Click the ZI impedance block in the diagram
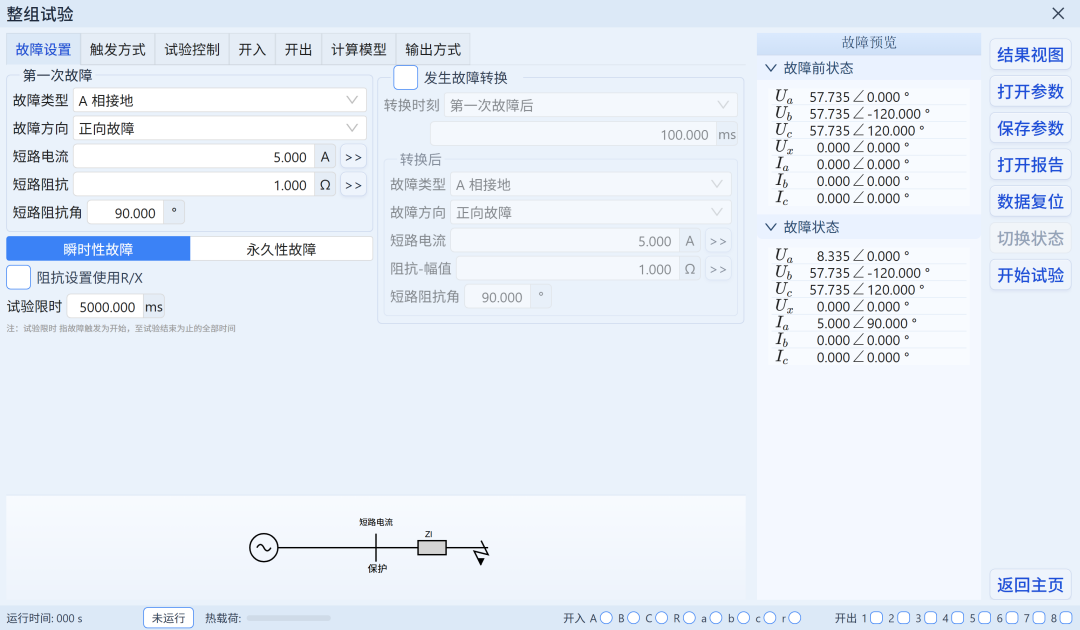 pyautogui.click(x=432, y=548)
